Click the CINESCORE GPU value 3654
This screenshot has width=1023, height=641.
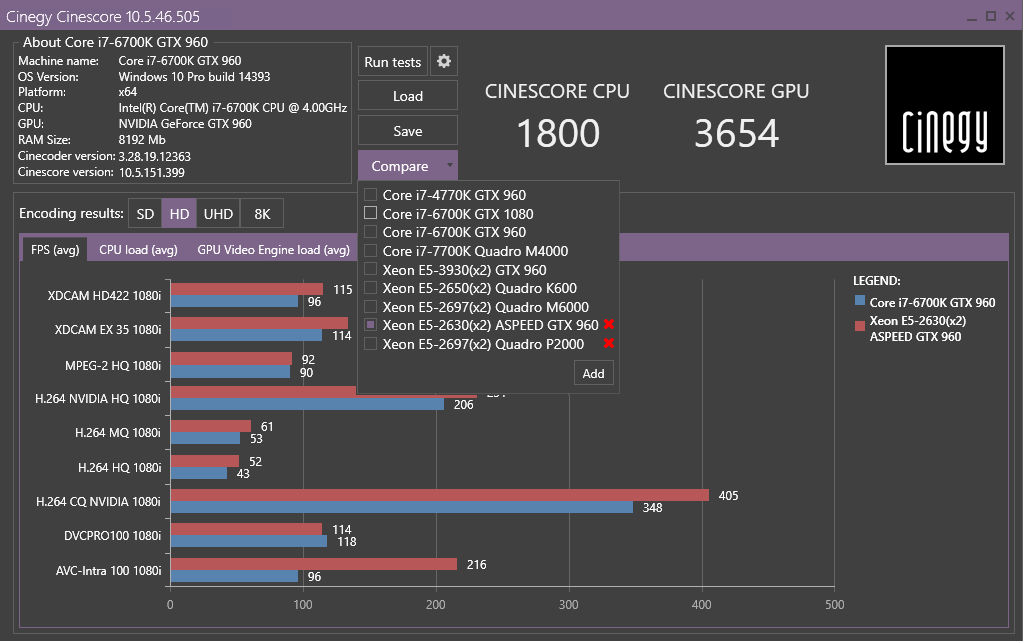coord(737,133)
